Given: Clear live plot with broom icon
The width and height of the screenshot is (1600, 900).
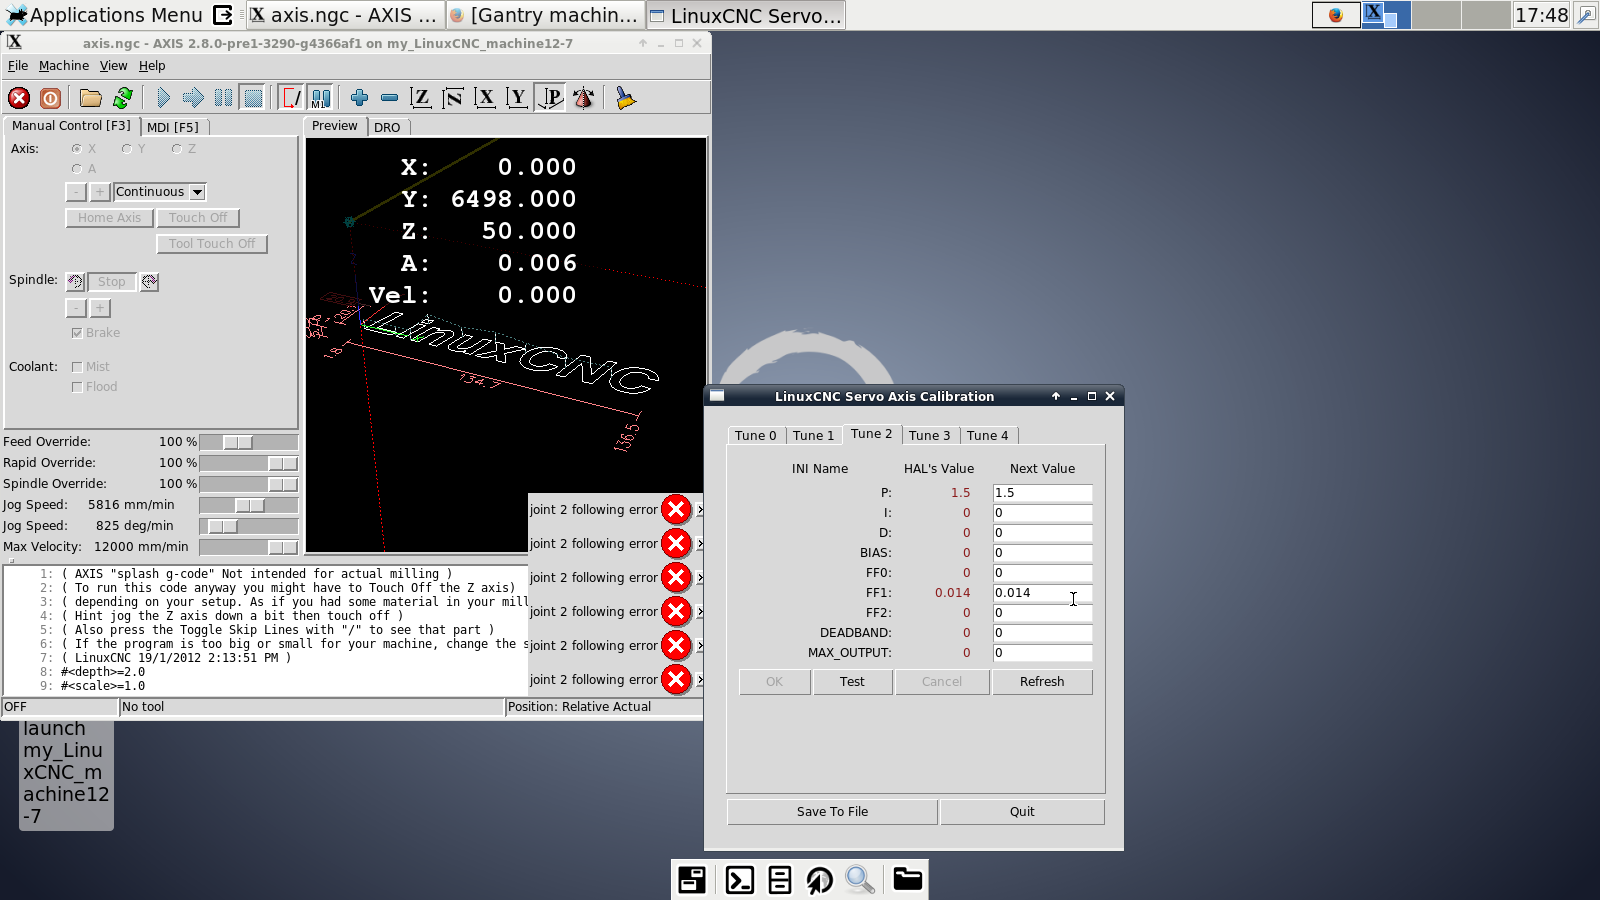Looking at the screenshot, I should tap(625, 98).
